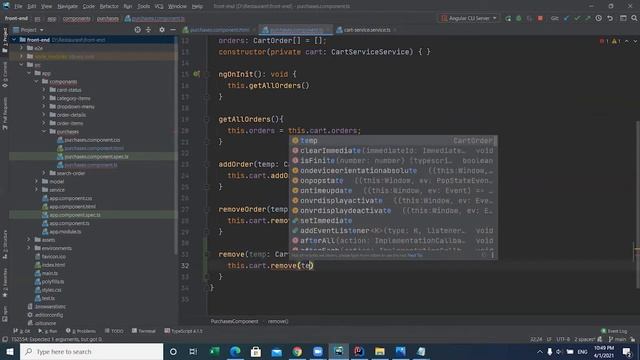Collapse the purchases folder
Screen dimensions: 640x360
44,131
